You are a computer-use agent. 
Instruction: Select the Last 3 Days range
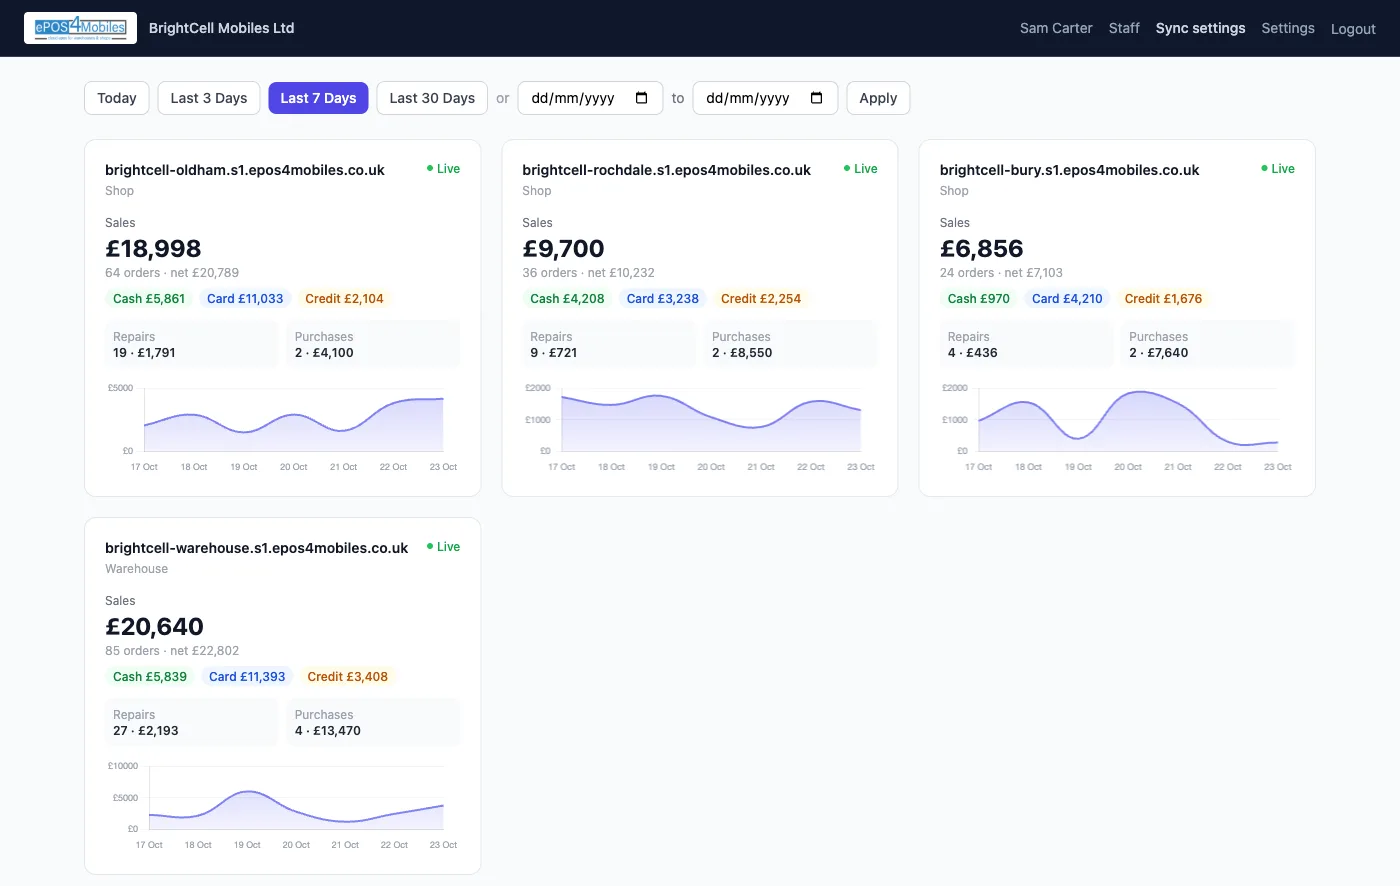(209, 98)
